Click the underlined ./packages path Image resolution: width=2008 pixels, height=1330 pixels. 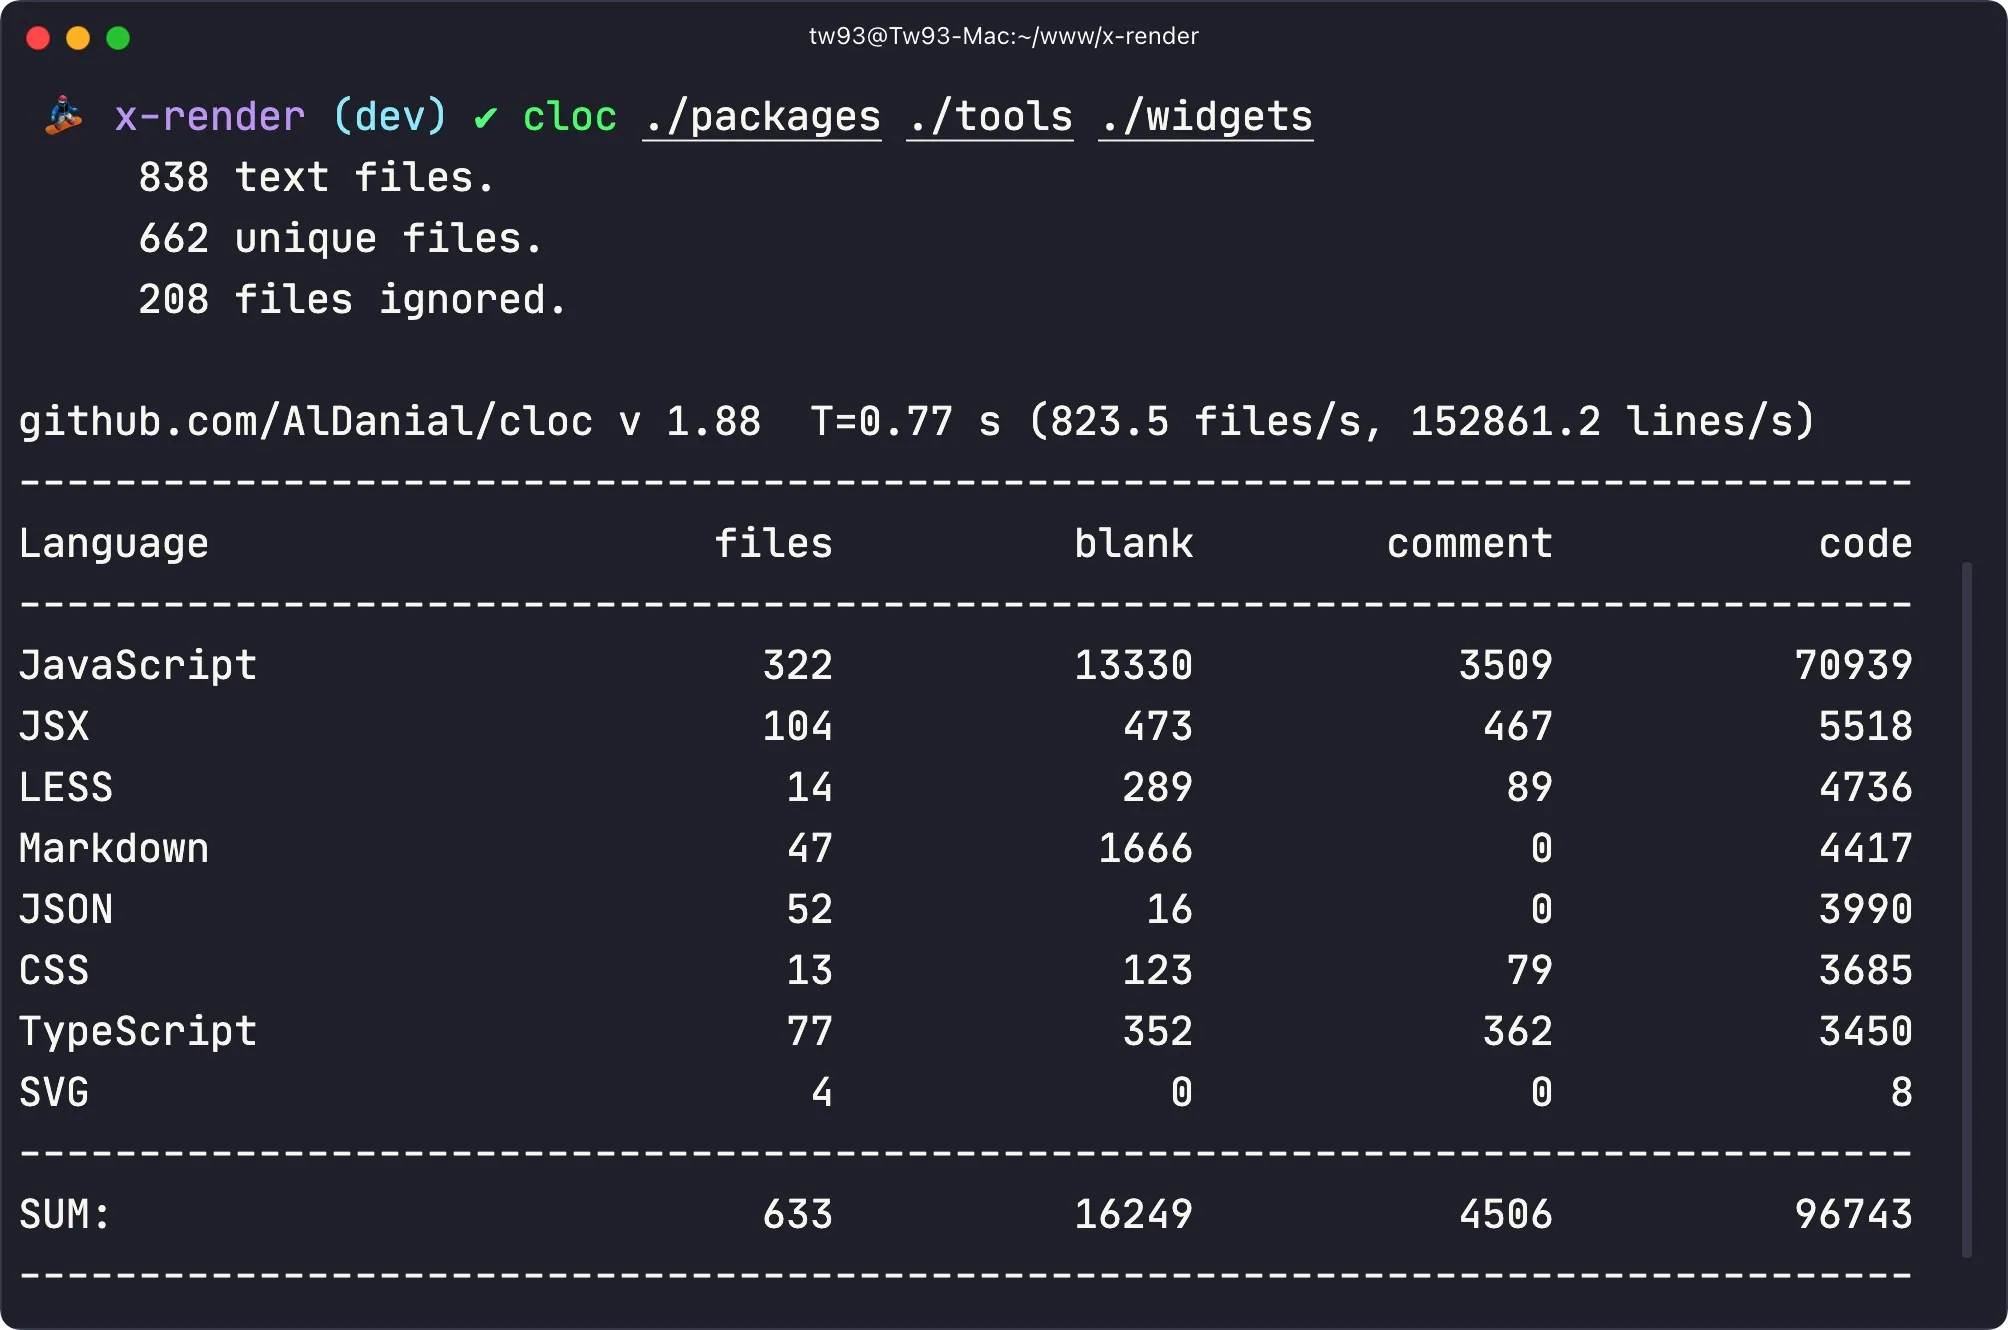[x=762, y=117]
